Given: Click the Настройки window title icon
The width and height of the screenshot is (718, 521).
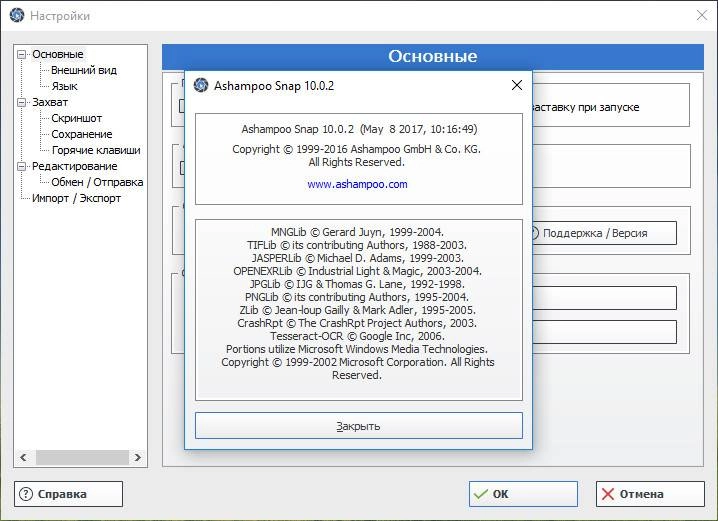Looking at the screenshot, I should [17, 16].
